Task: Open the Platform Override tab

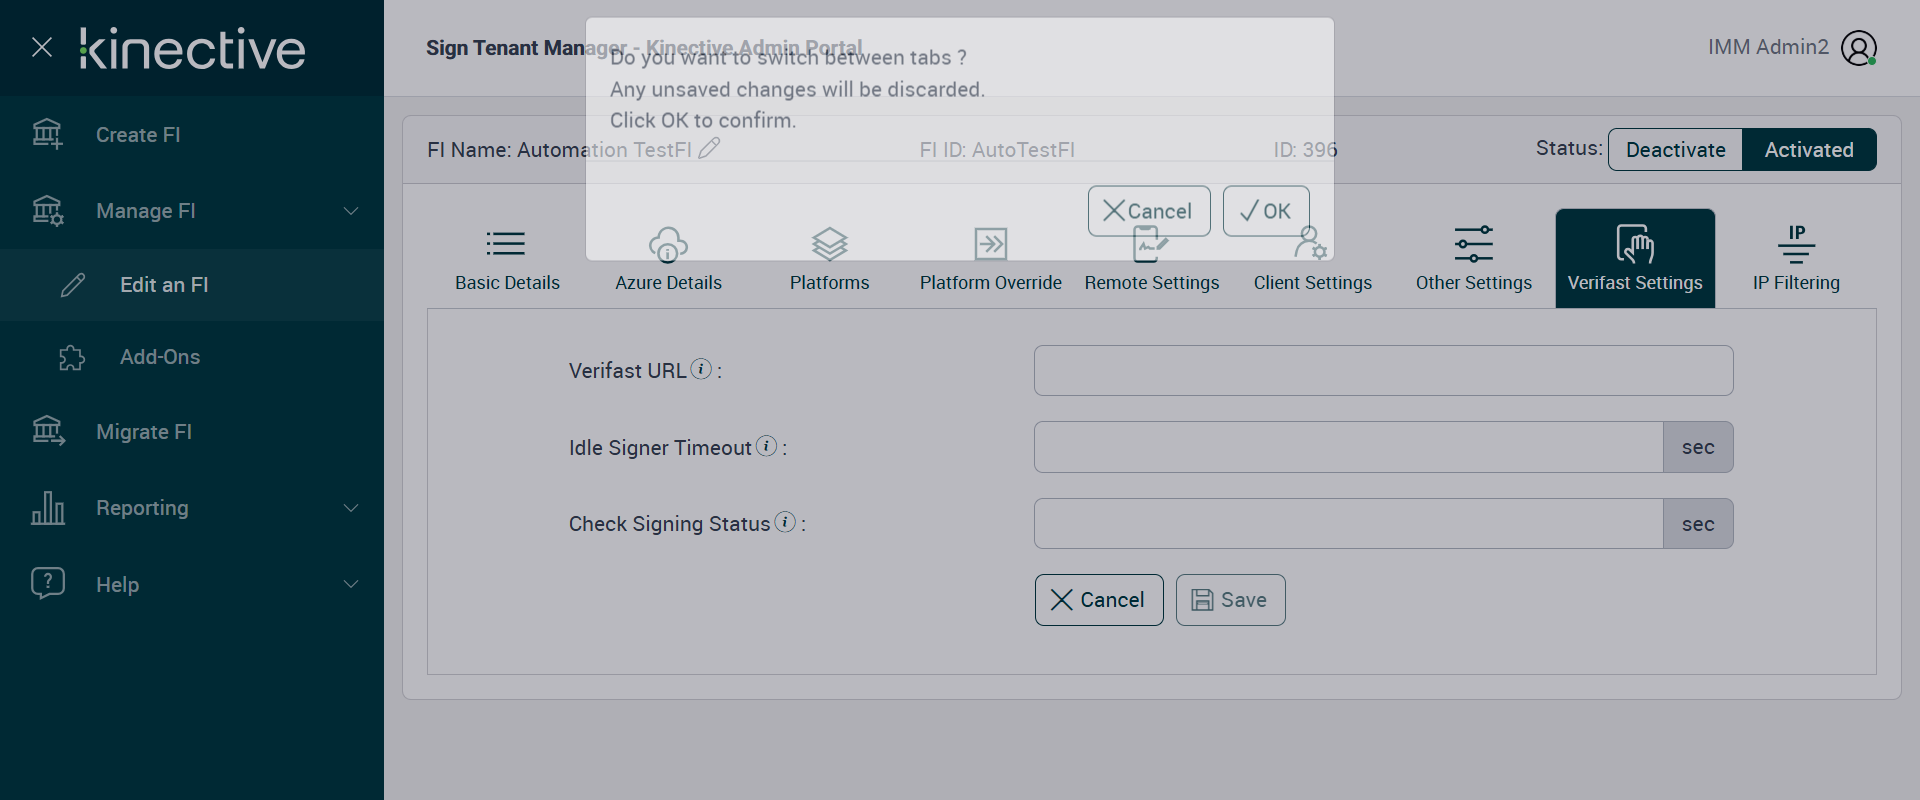Action: point(991,258)
